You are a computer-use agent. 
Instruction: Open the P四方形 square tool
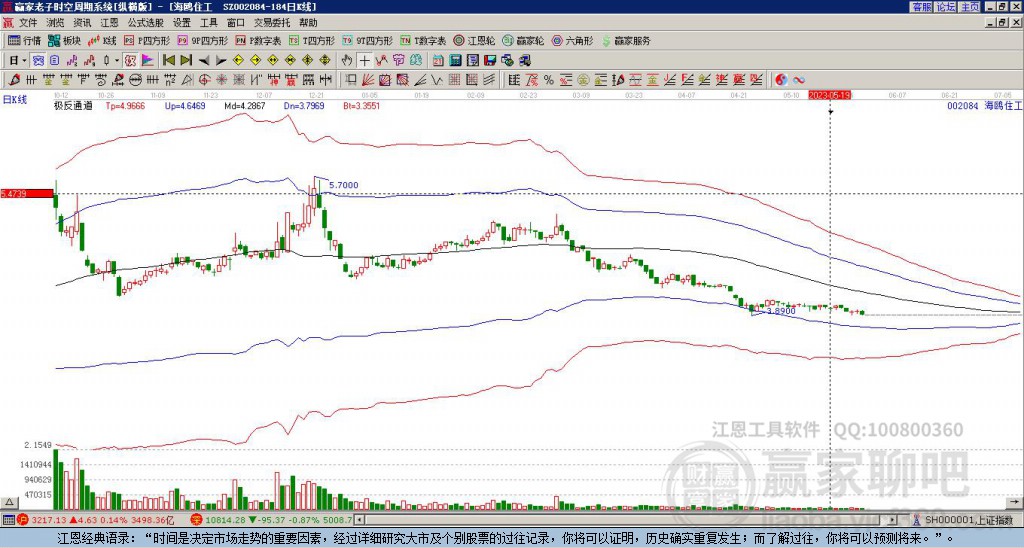coord(147,40)
